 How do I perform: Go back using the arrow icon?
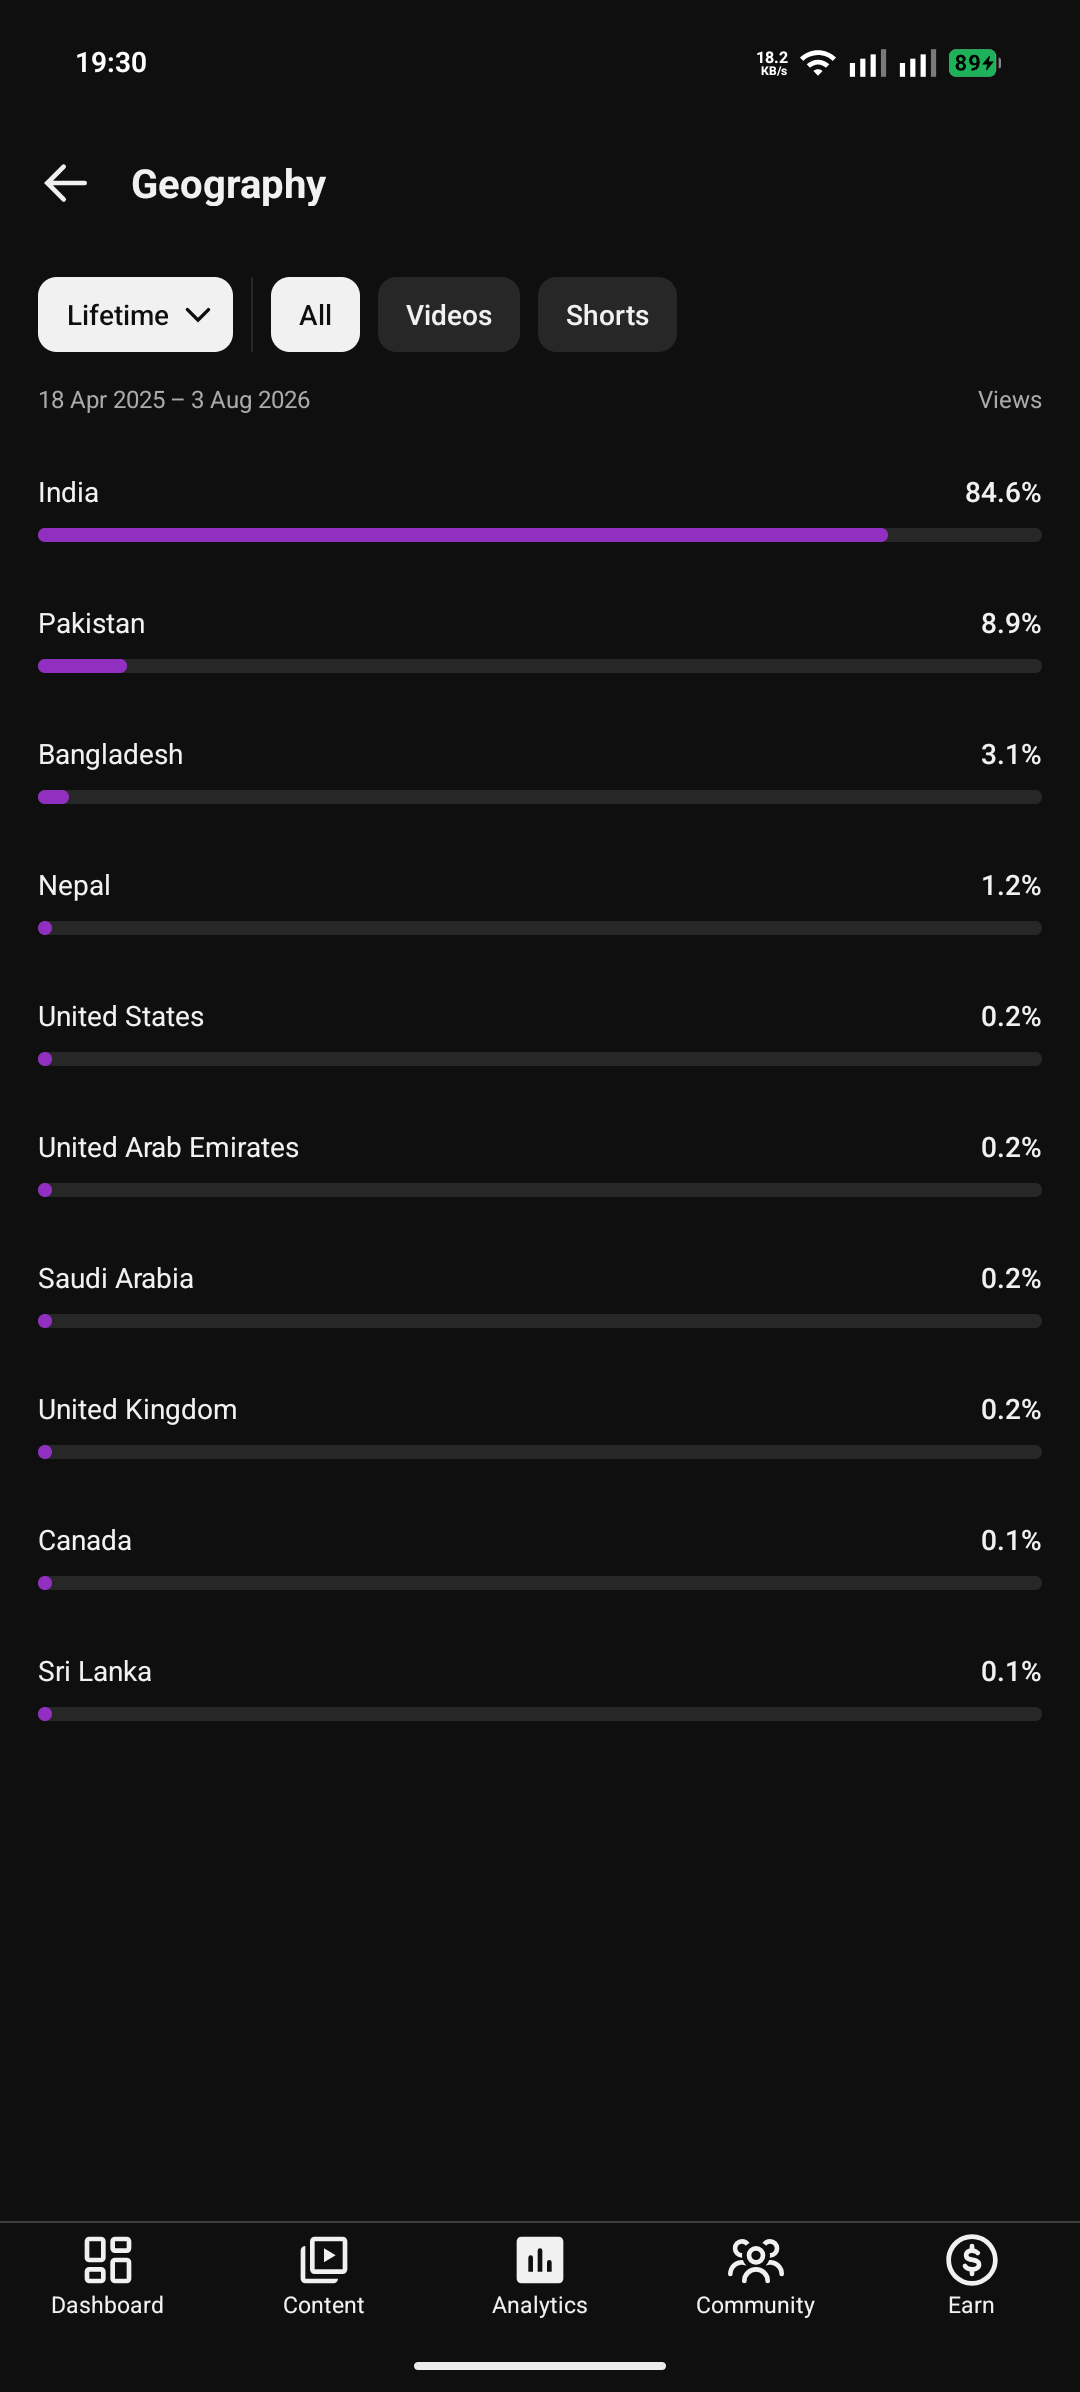point(66,184)
